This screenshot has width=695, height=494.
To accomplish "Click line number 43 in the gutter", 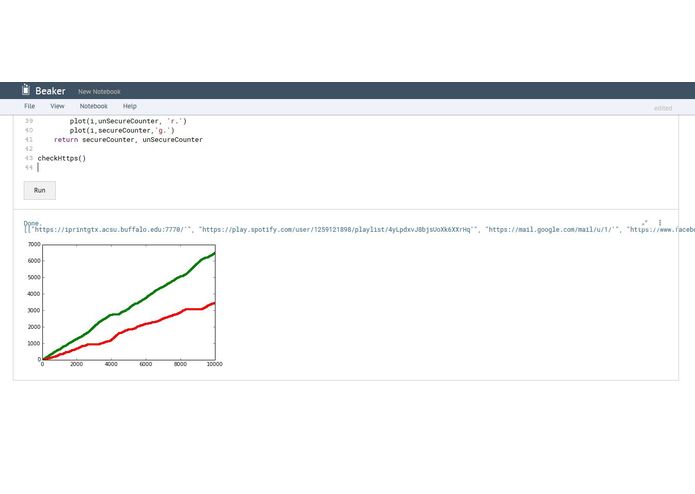I will [x=29, y=158].
